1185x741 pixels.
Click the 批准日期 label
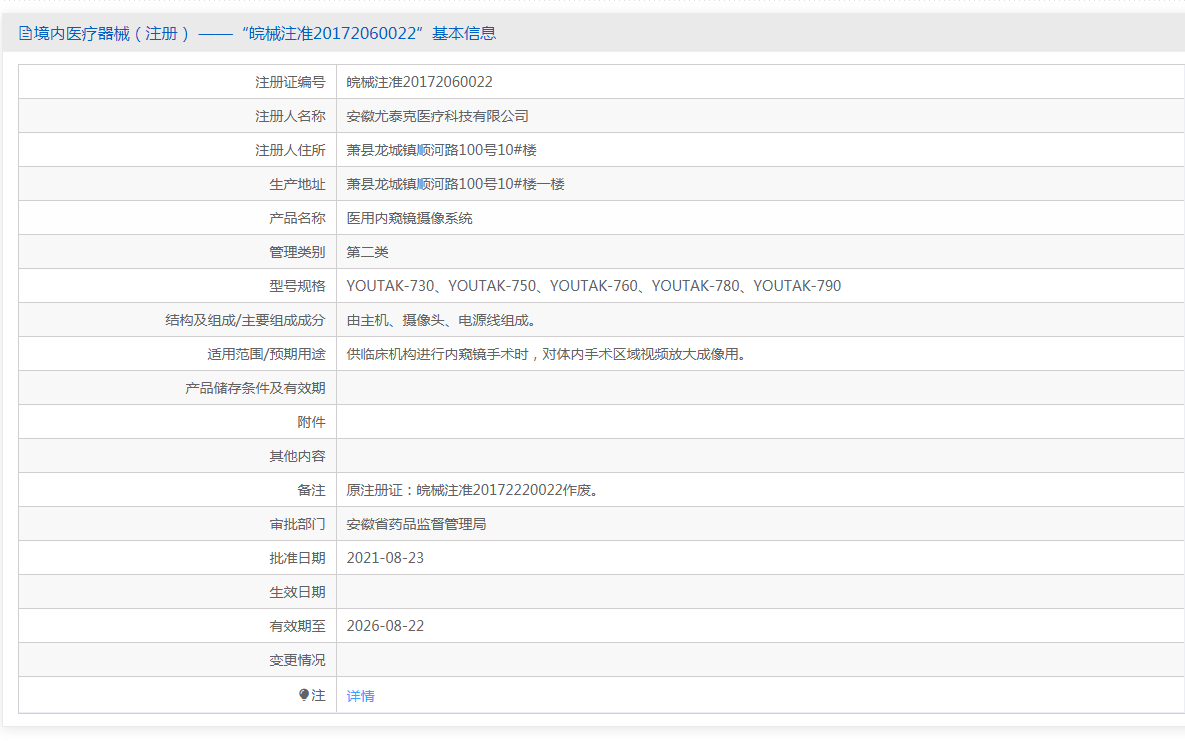[x=297, y=558]
